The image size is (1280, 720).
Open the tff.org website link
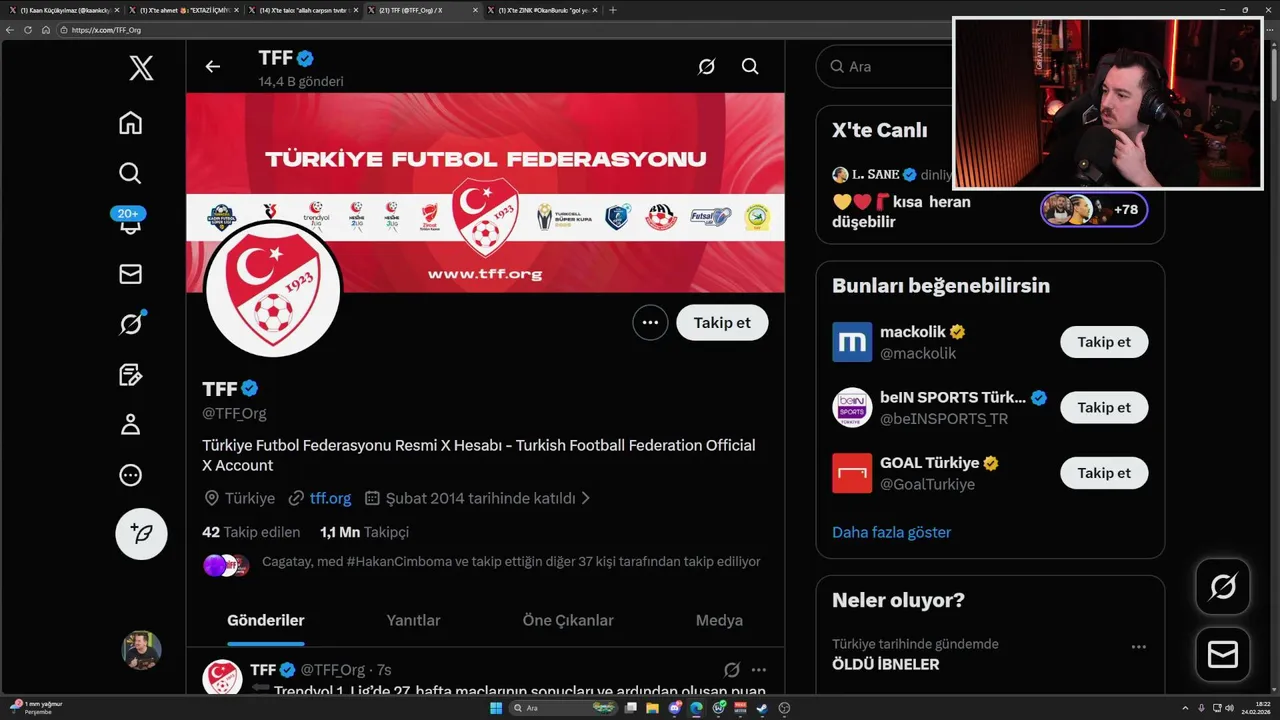(330, 498)
